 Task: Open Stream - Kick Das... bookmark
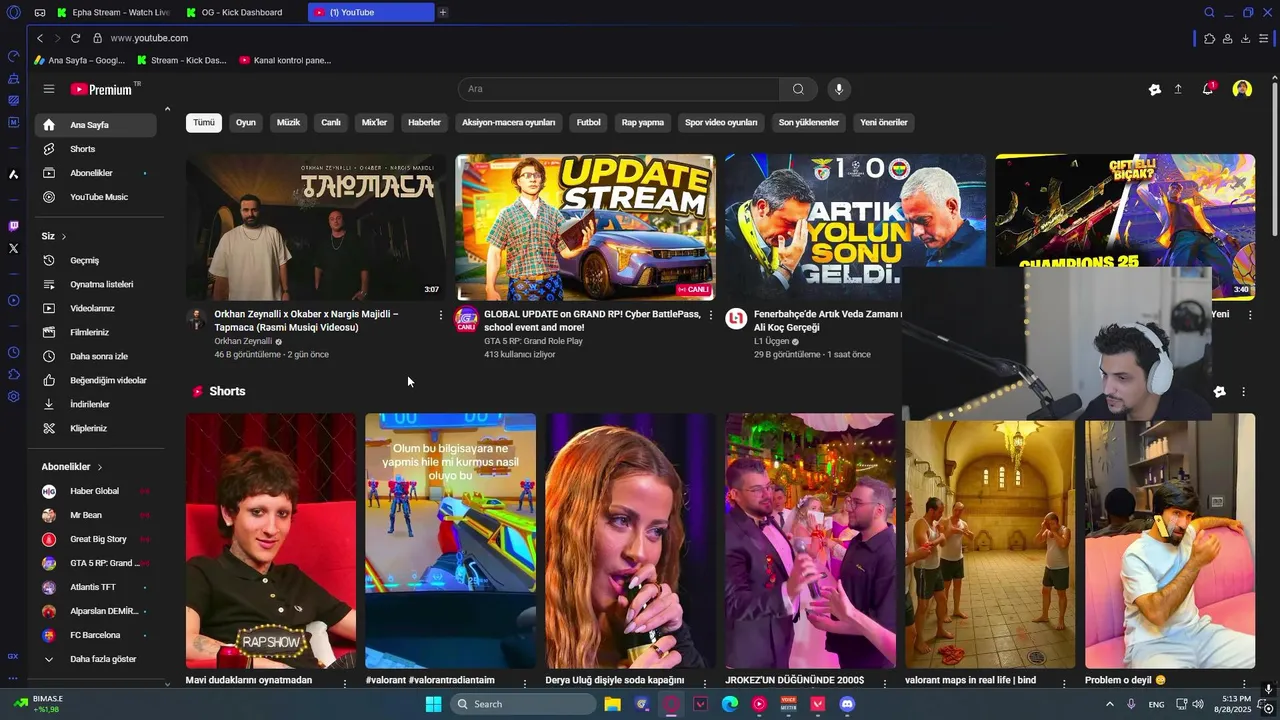(x=181, y=60)
